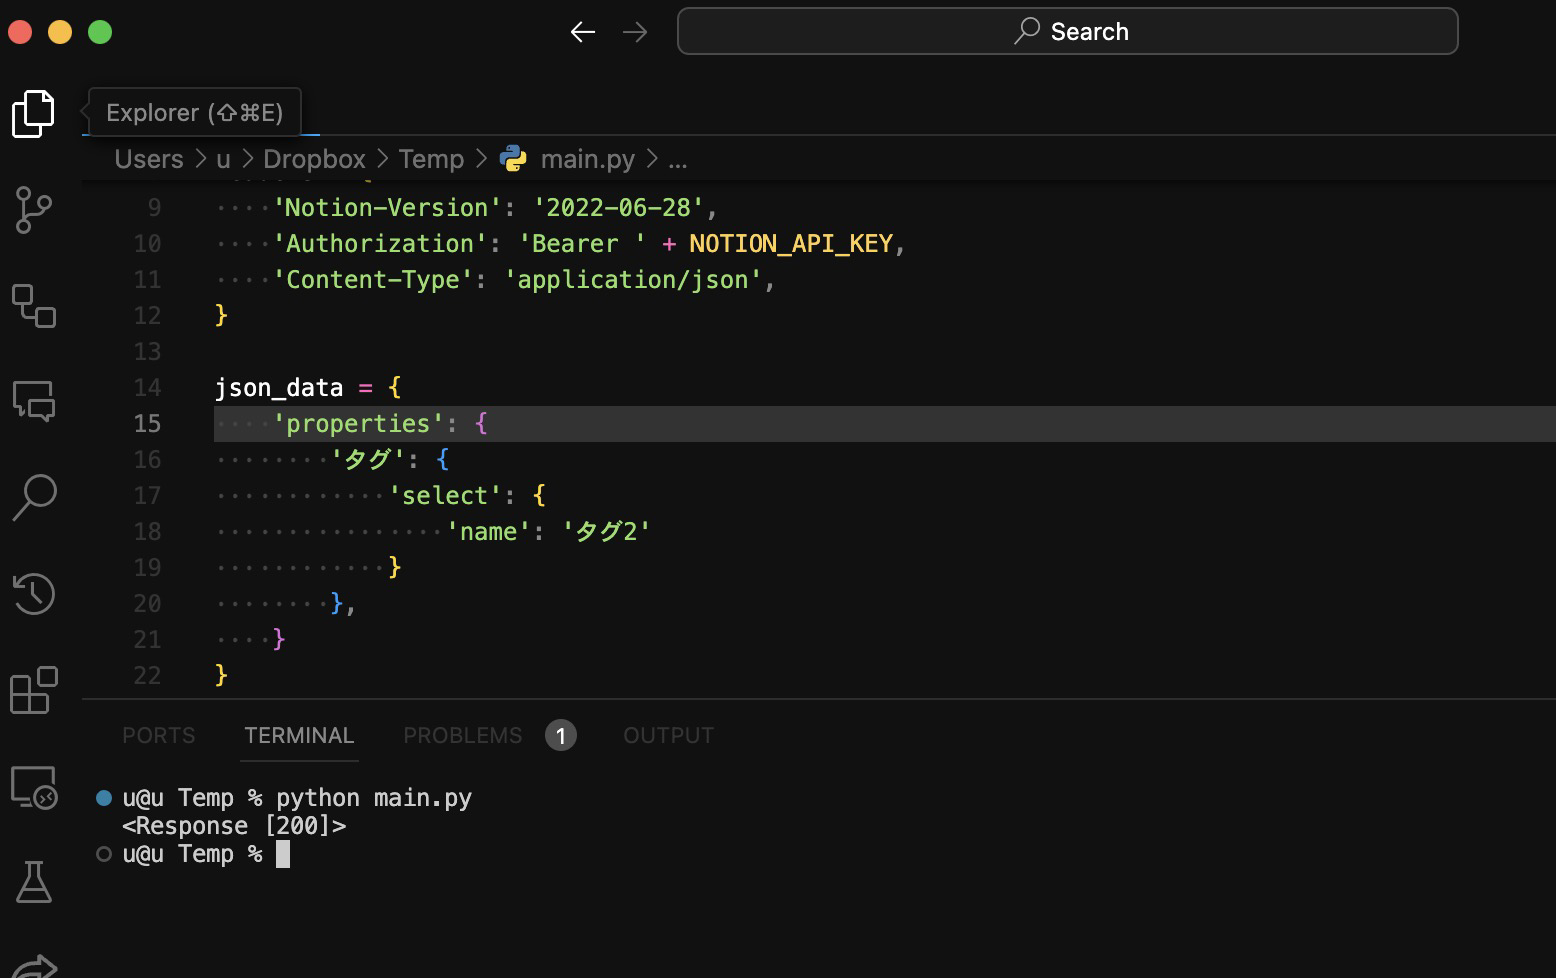Viewport: 1556px width, 978px height.
Task: Click the Dropbox breadcrumb
Action: pos(314,159)
